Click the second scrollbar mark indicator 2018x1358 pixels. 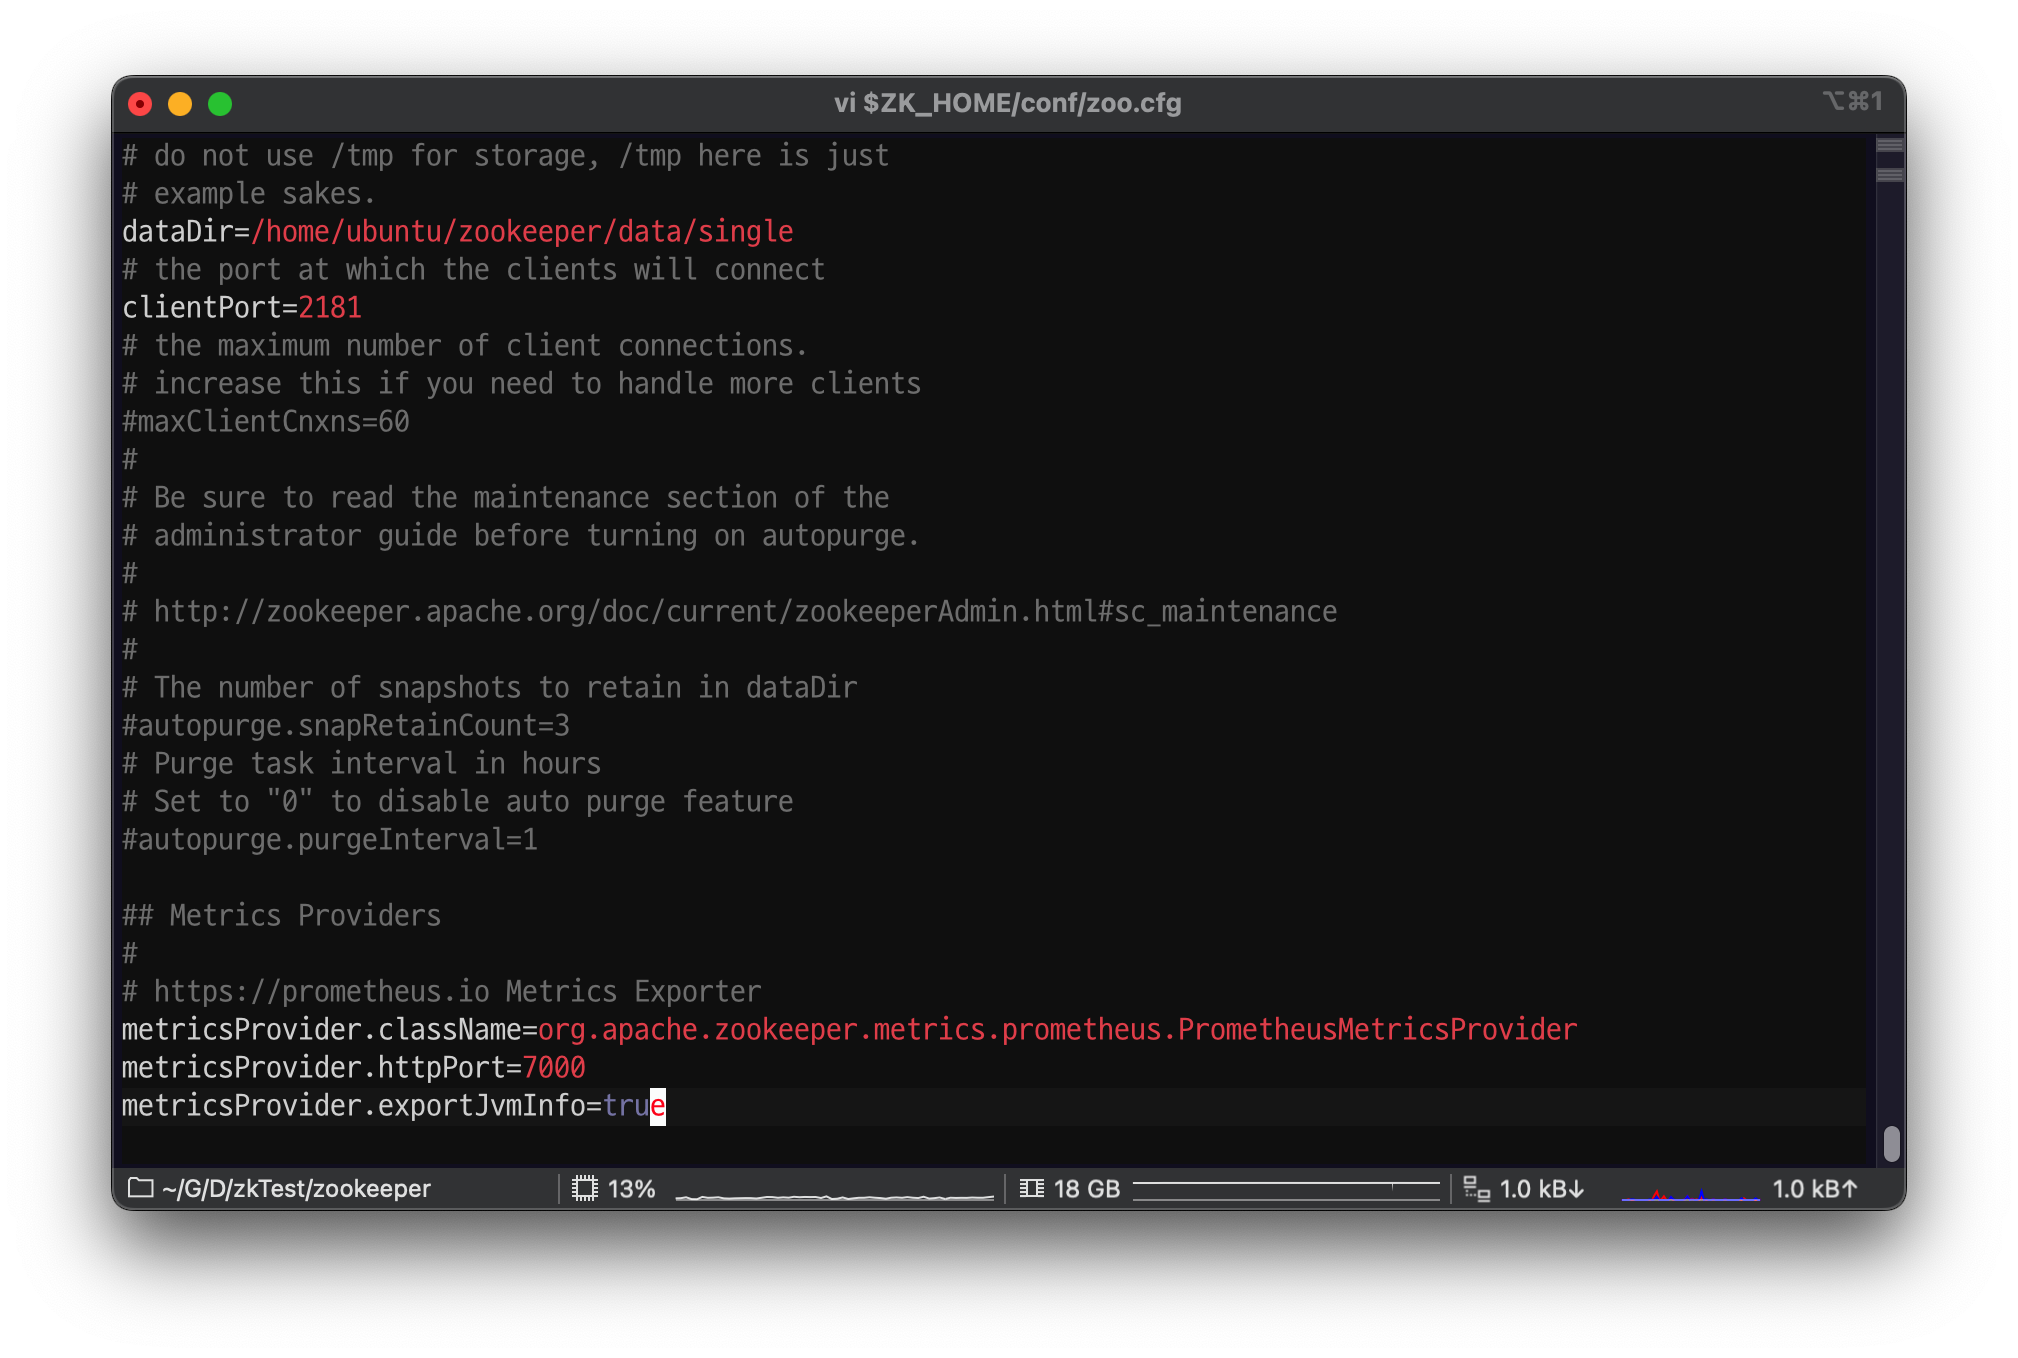point(1889,175)
